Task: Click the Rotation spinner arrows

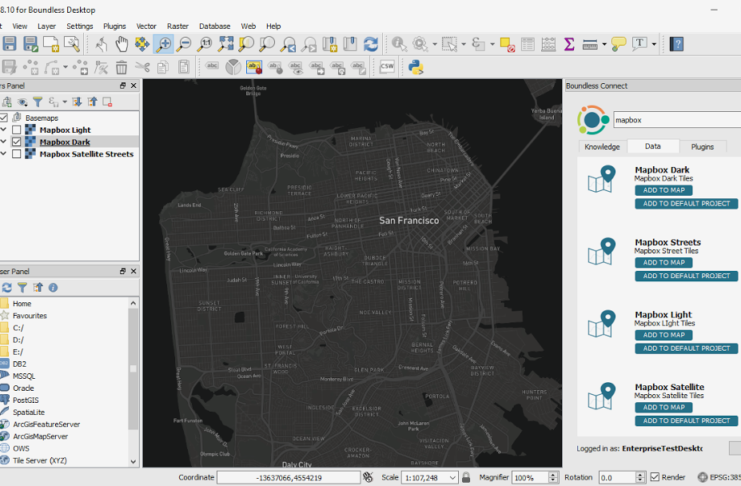Action: point(640,477)
